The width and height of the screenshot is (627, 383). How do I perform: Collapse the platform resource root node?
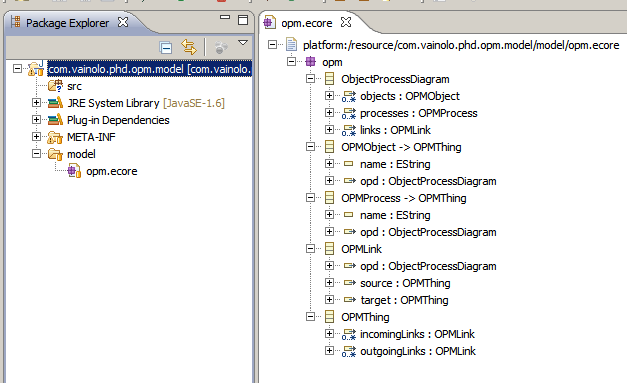click(x=272, y=44)
